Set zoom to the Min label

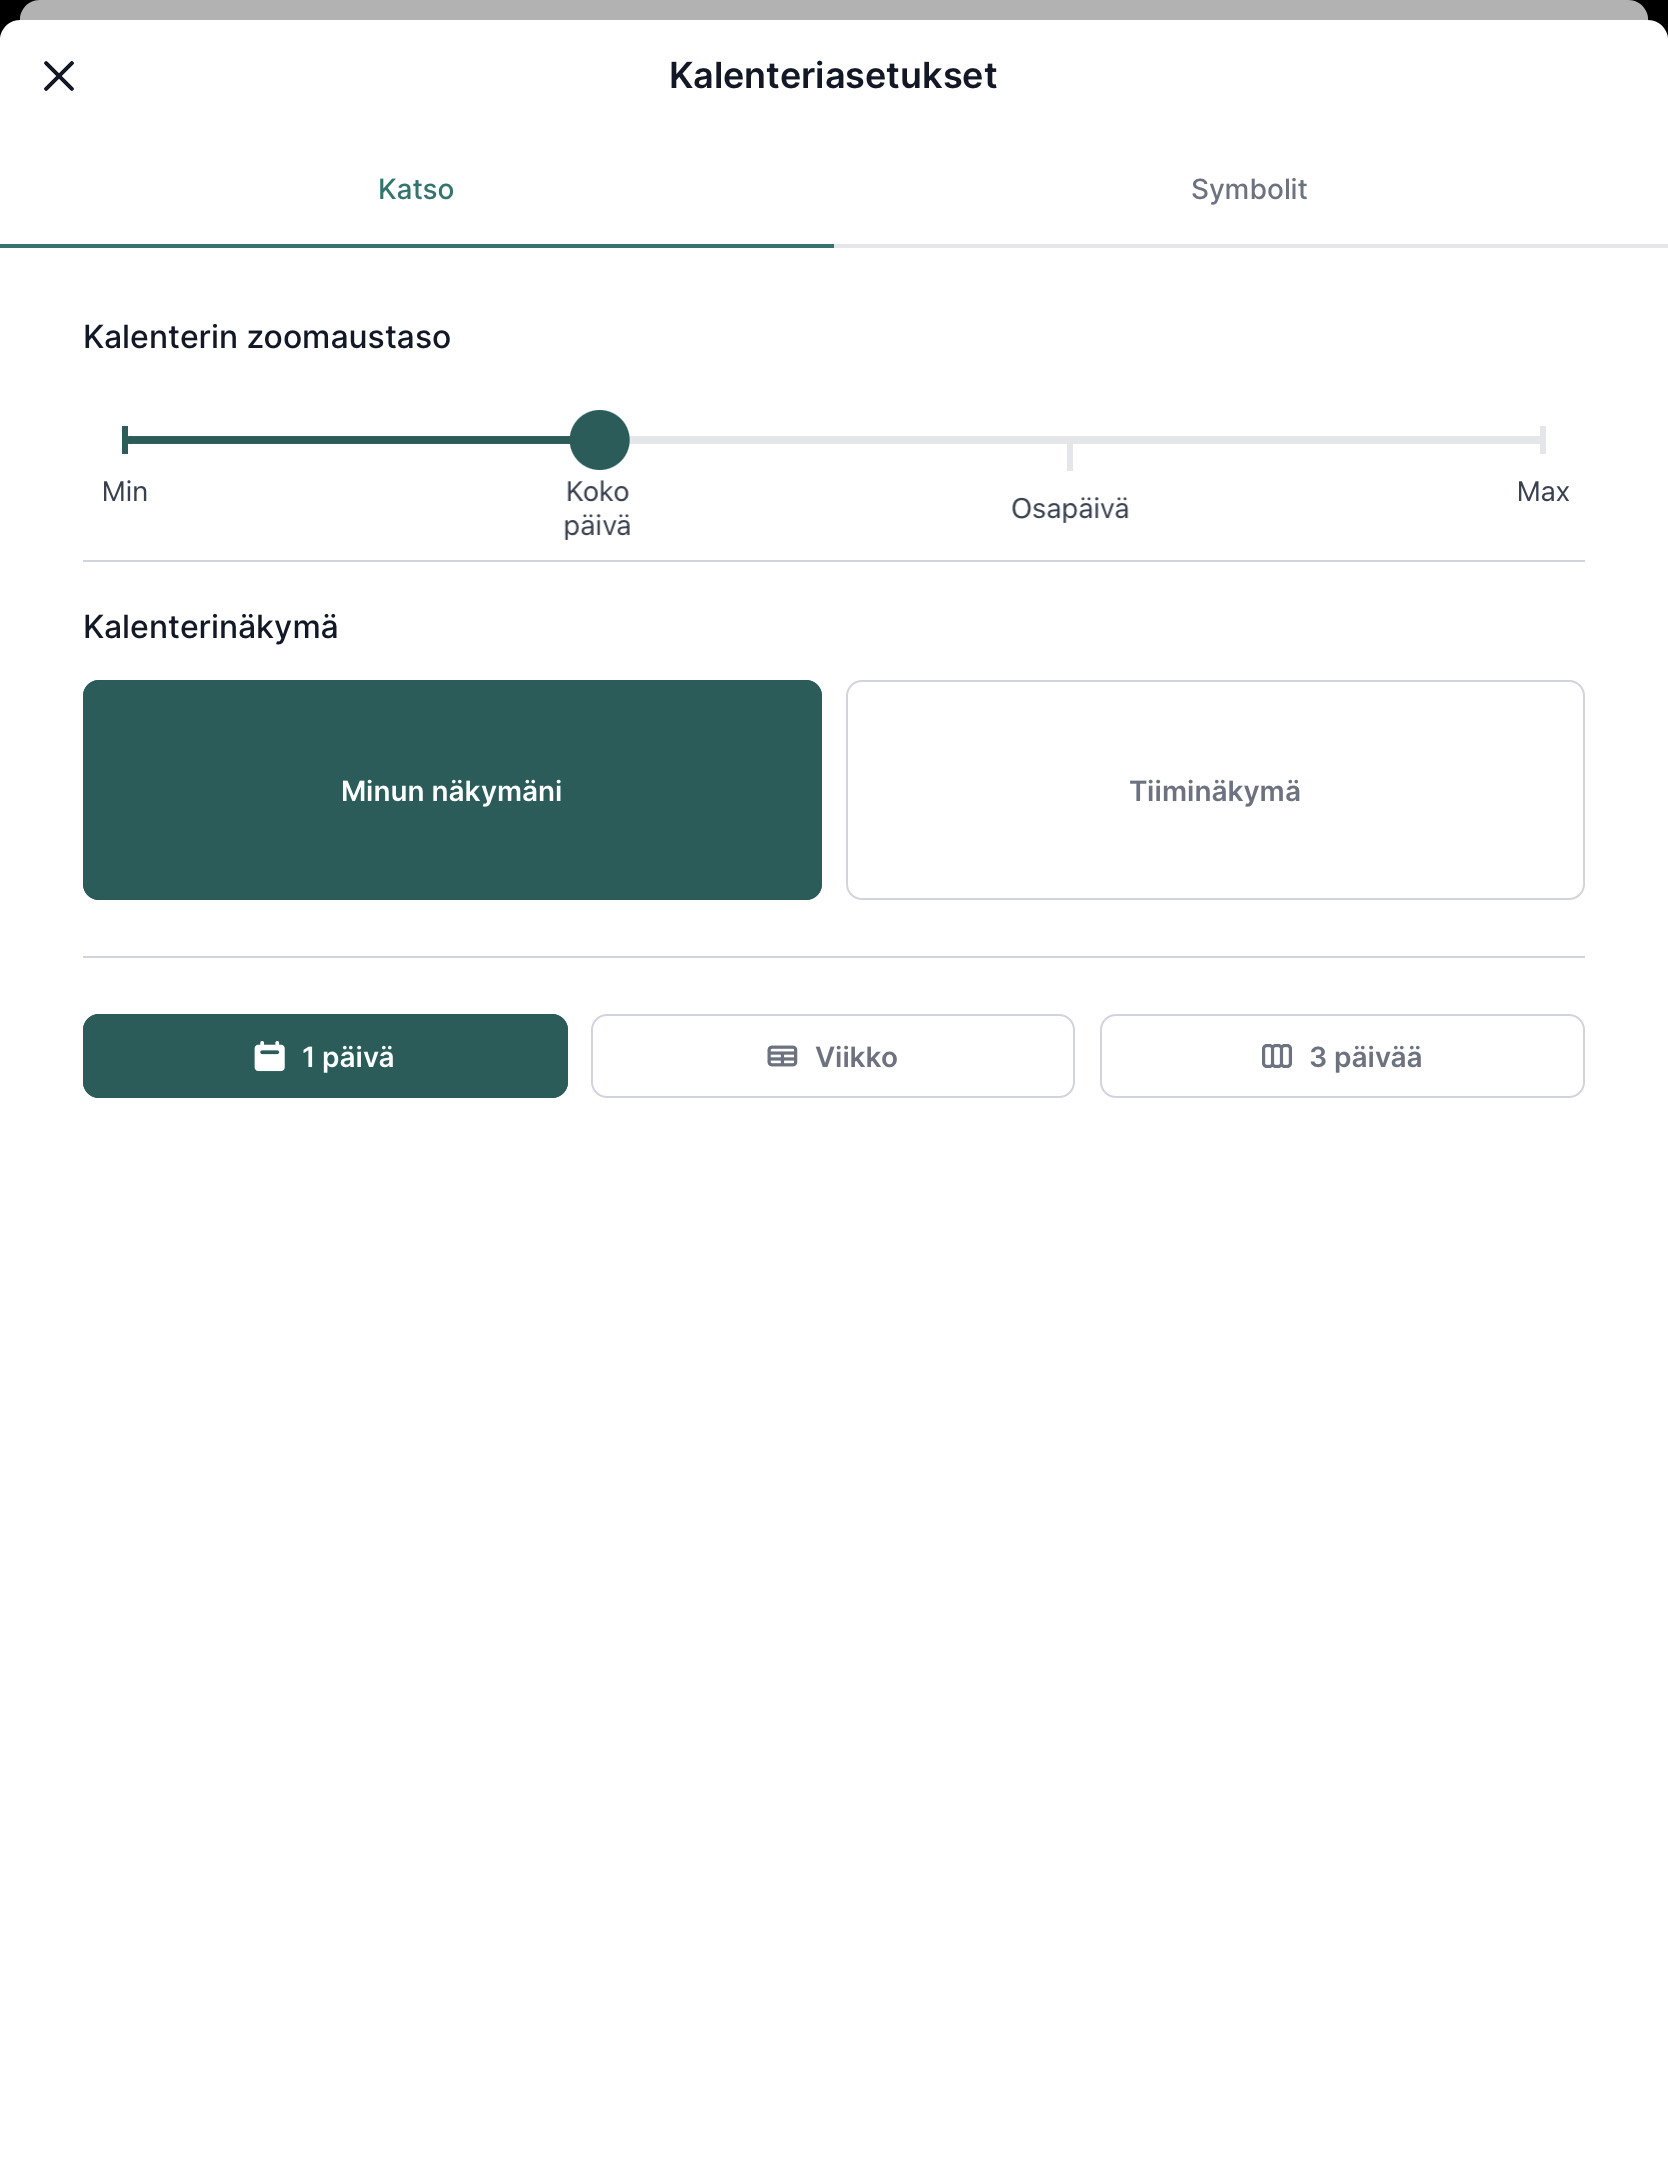125,492
